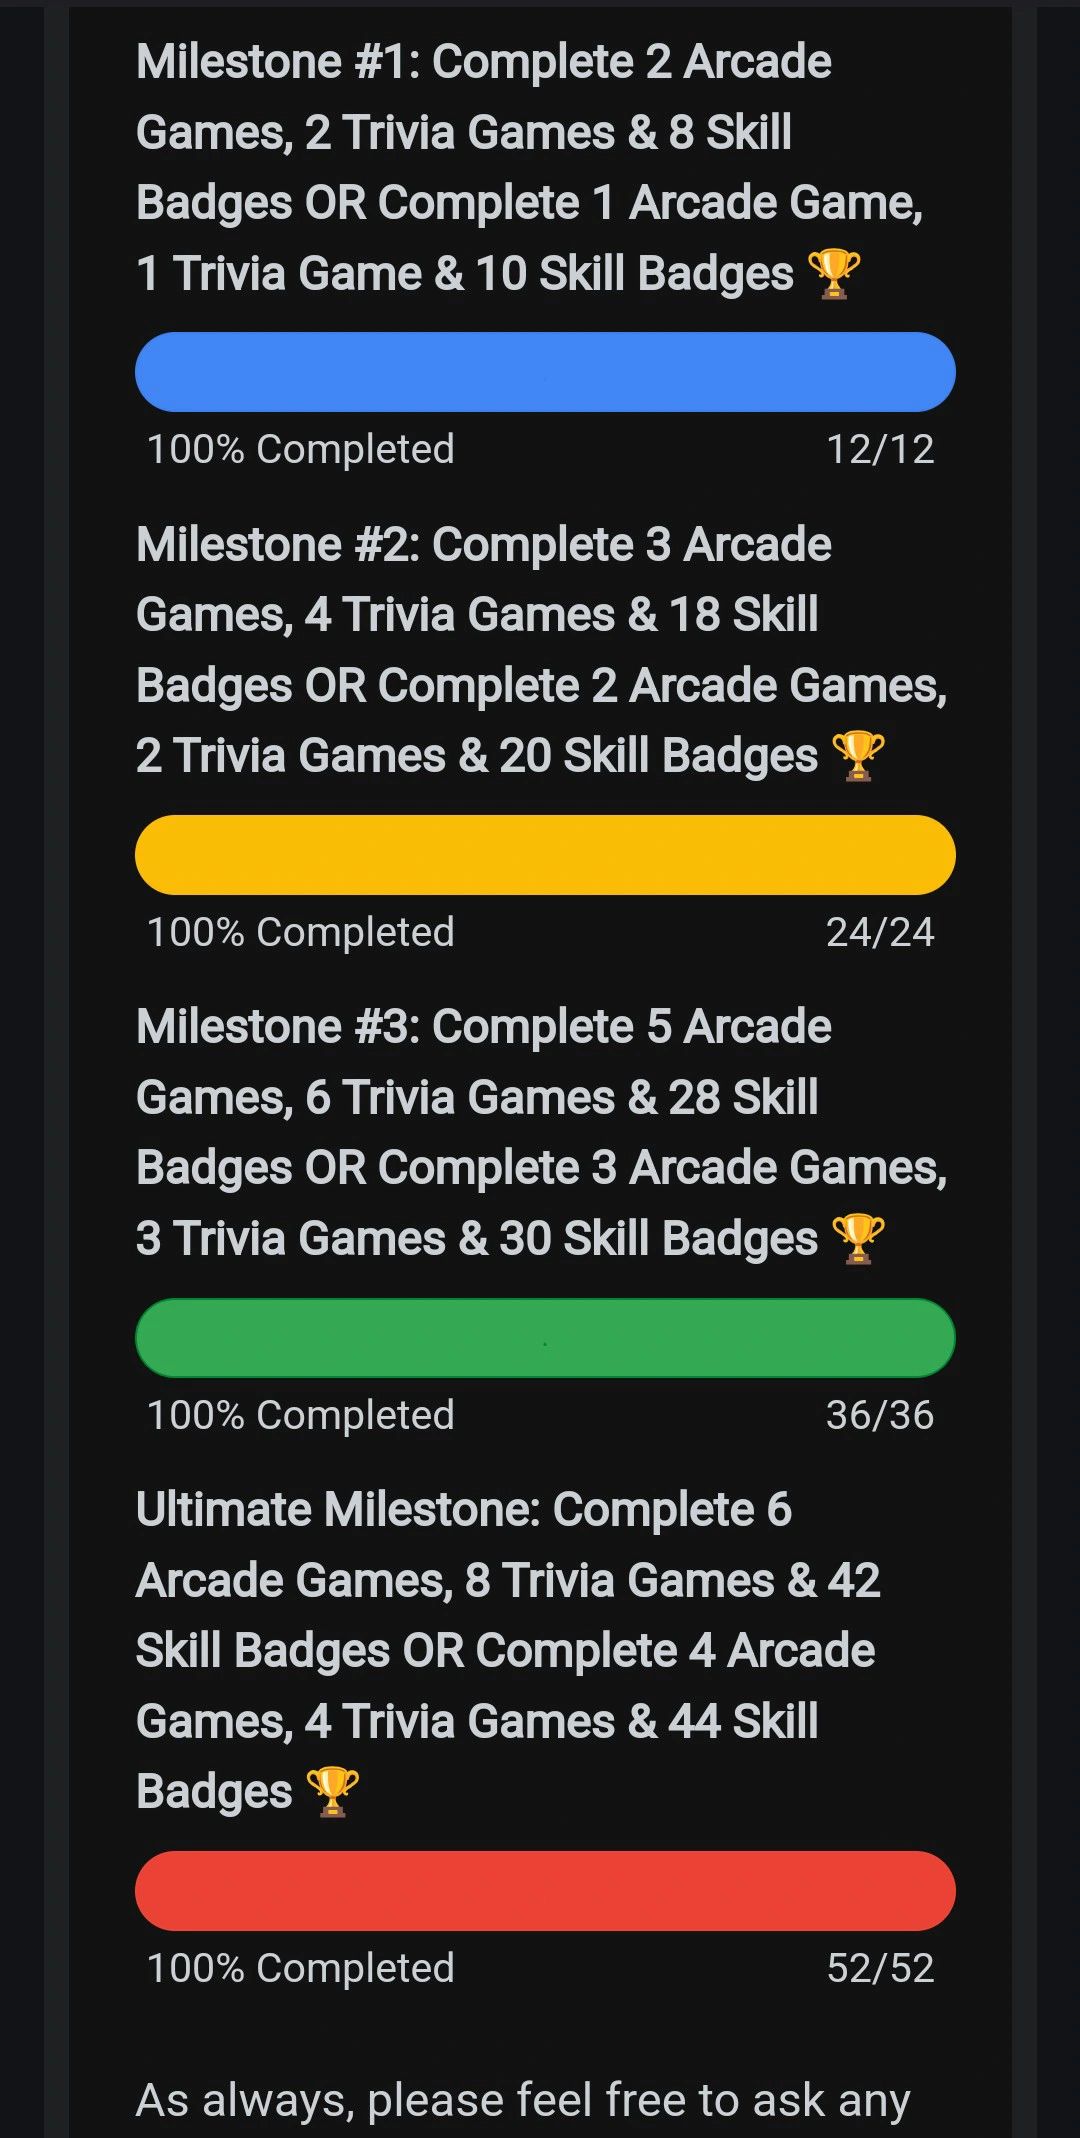Viewport: 1080px width, 2138px height.
Task: Click the green Milestone #3 progress bar
Action: click(545, 1338)
